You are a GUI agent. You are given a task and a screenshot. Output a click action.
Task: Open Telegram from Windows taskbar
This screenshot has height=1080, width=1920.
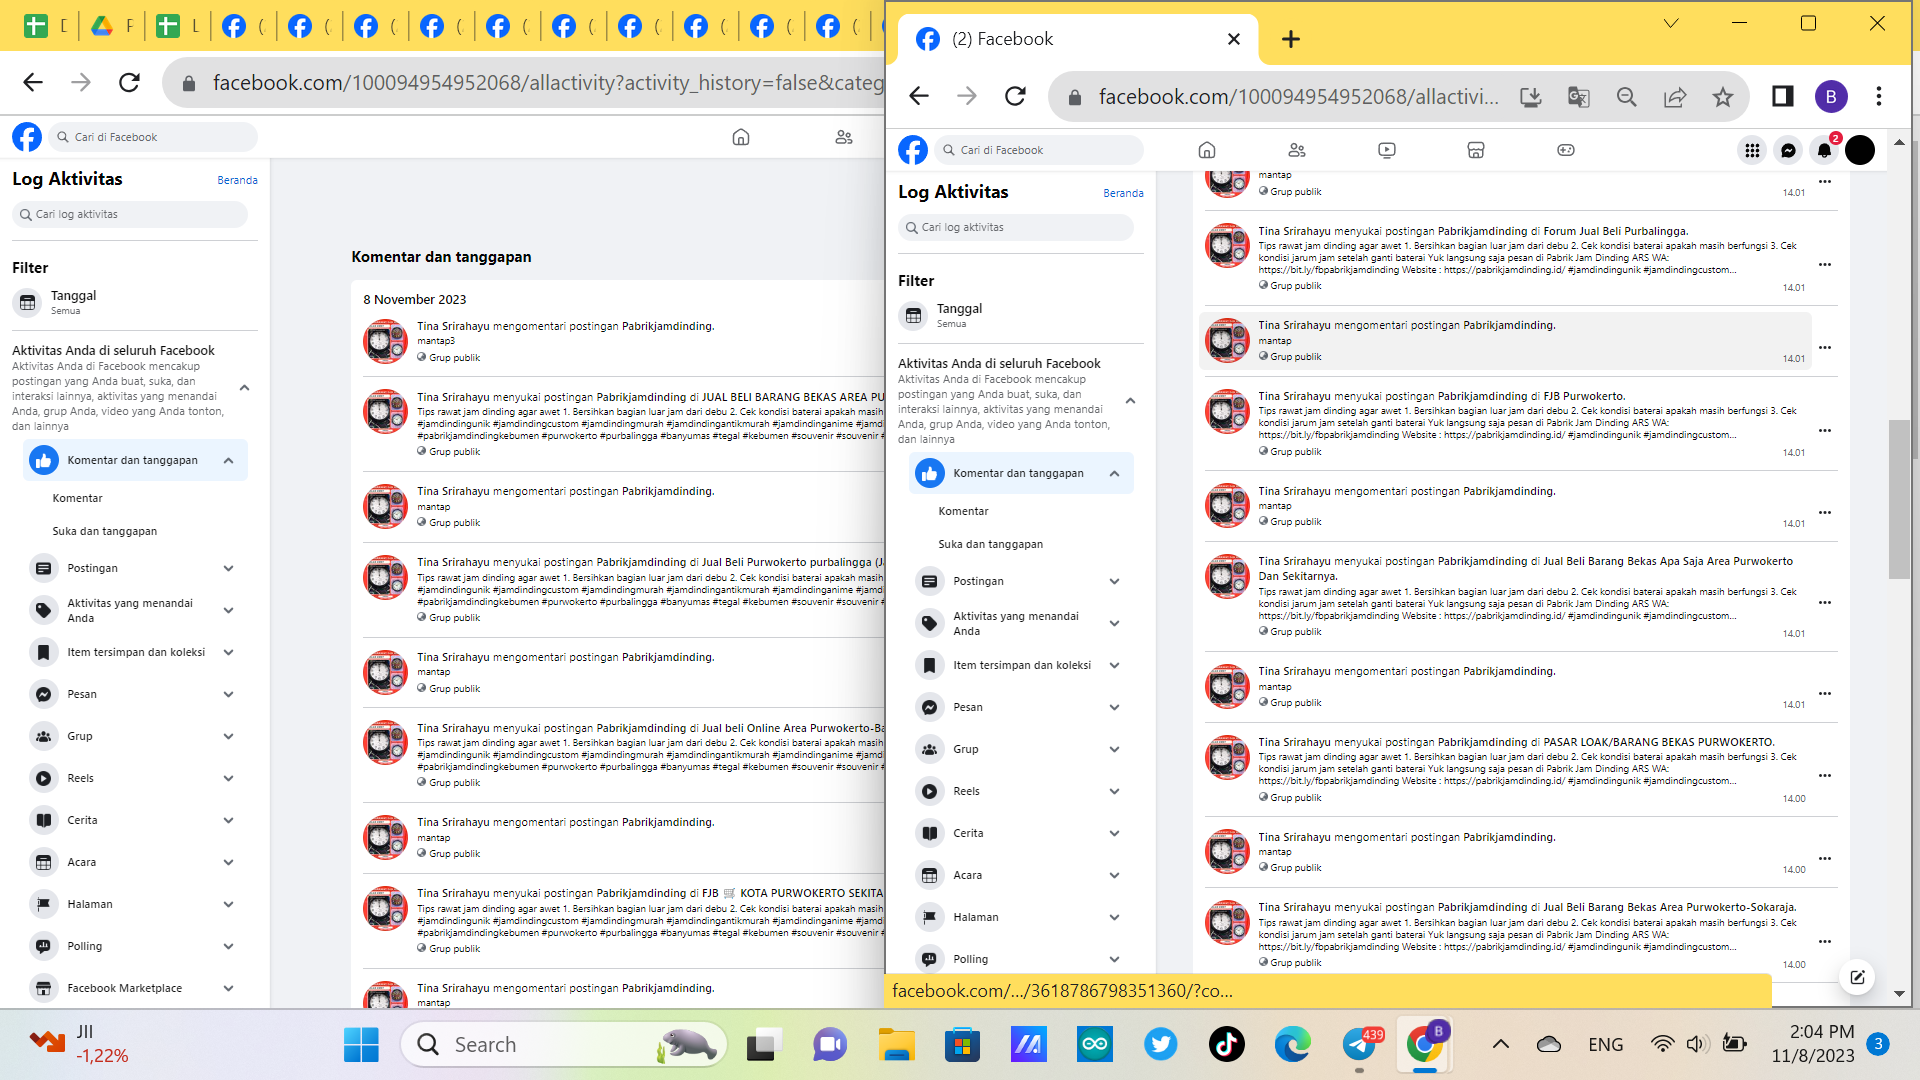[1359, 1045]
